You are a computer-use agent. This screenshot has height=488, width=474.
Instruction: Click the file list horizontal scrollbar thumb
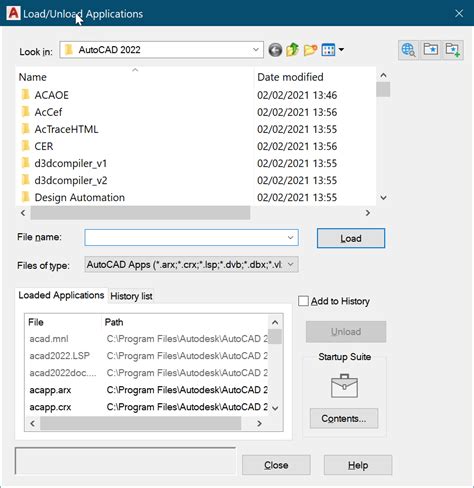(x=140, y=213)
